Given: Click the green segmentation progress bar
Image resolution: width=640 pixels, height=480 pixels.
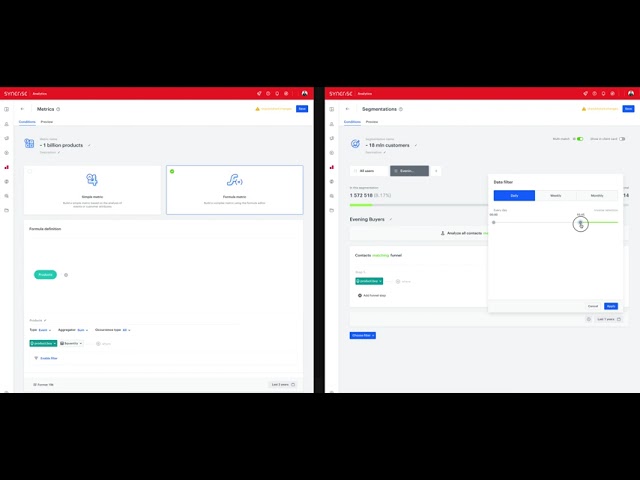Looking at the screenshot, I should tap(361, 205).
